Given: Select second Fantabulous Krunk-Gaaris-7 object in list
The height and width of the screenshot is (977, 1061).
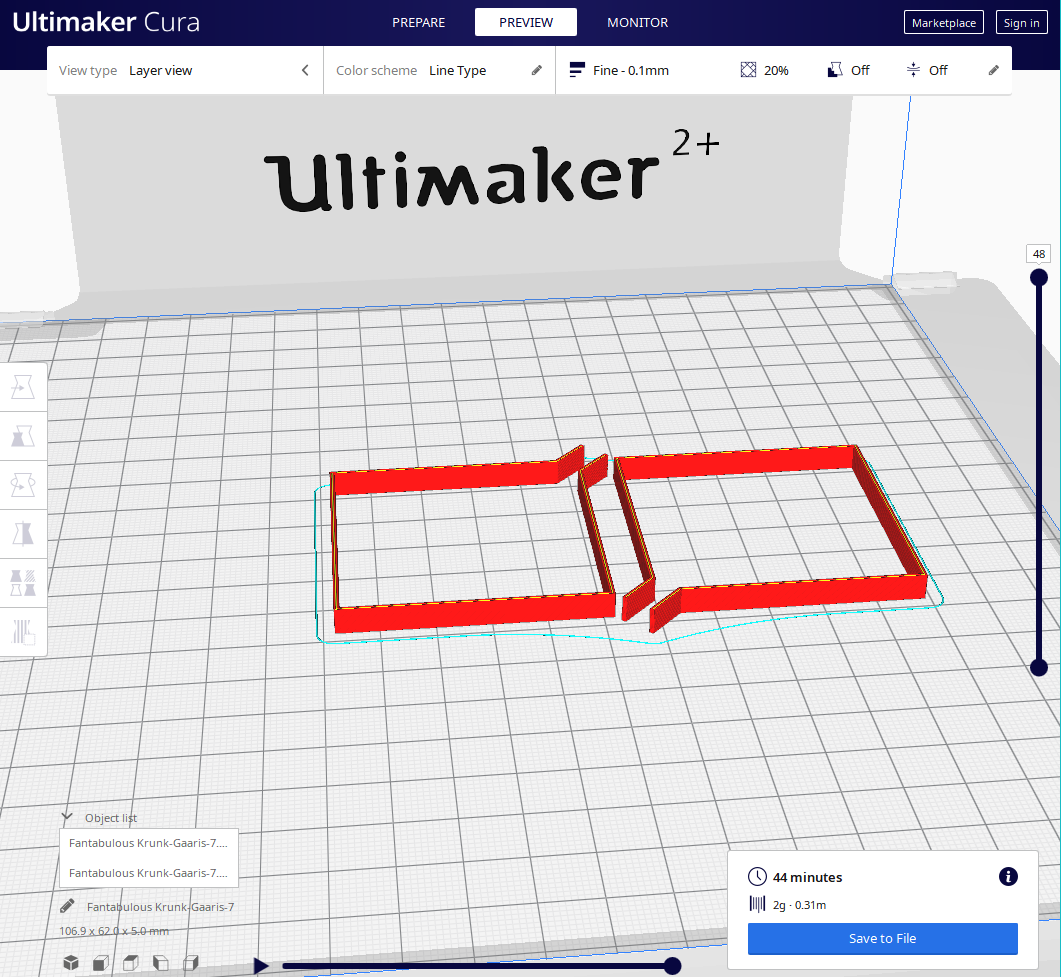Looking at the screenshot, I should coord(149,873).
